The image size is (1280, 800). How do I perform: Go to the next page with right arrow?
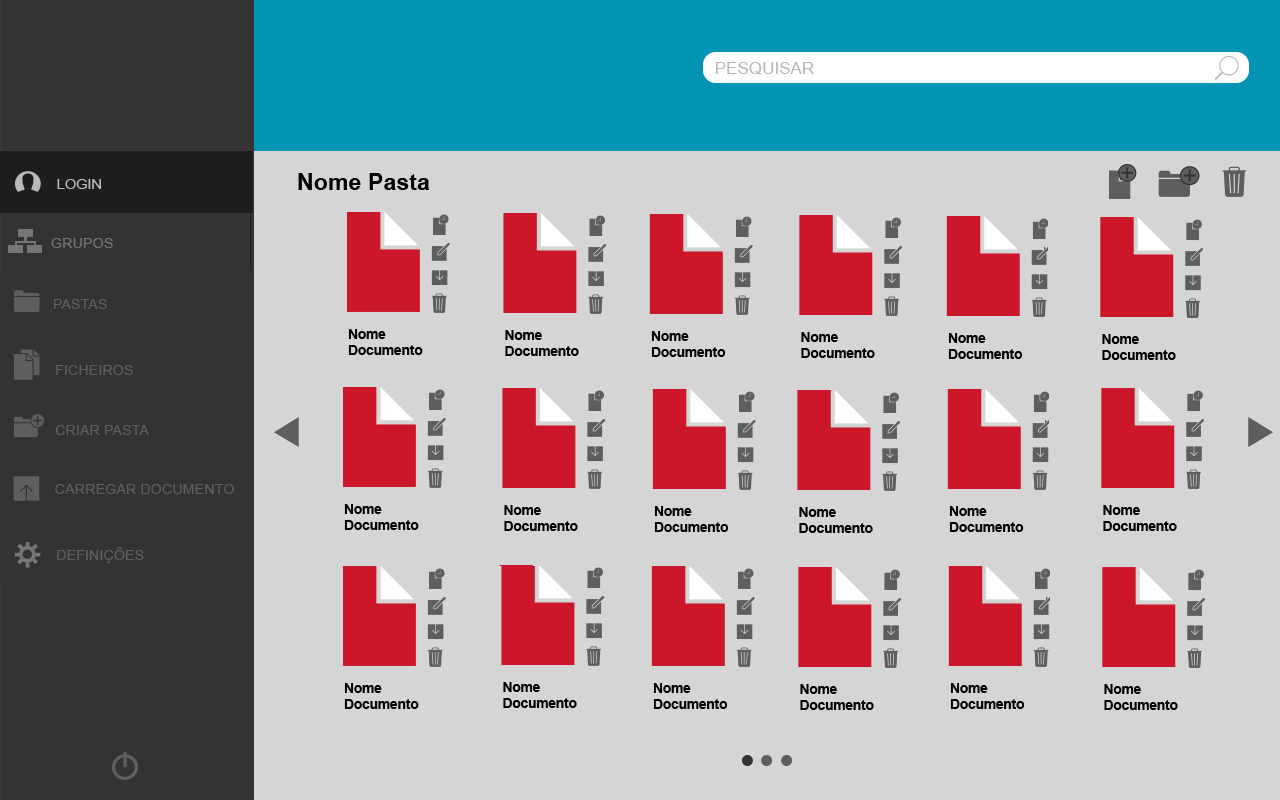coord(1260,432)
